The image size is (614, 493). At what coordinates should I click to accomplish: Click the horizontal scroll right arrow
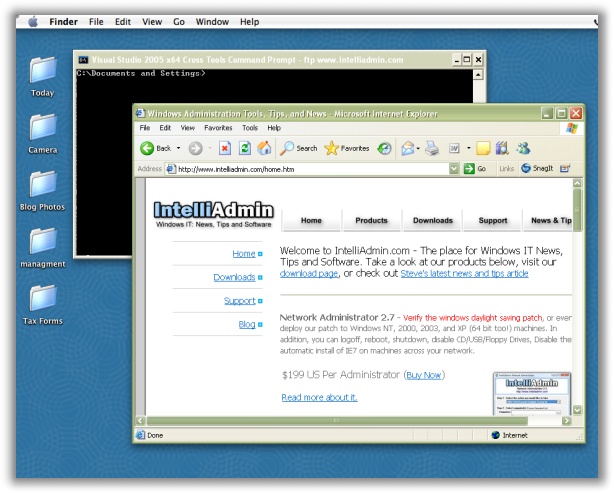(566, 421)
